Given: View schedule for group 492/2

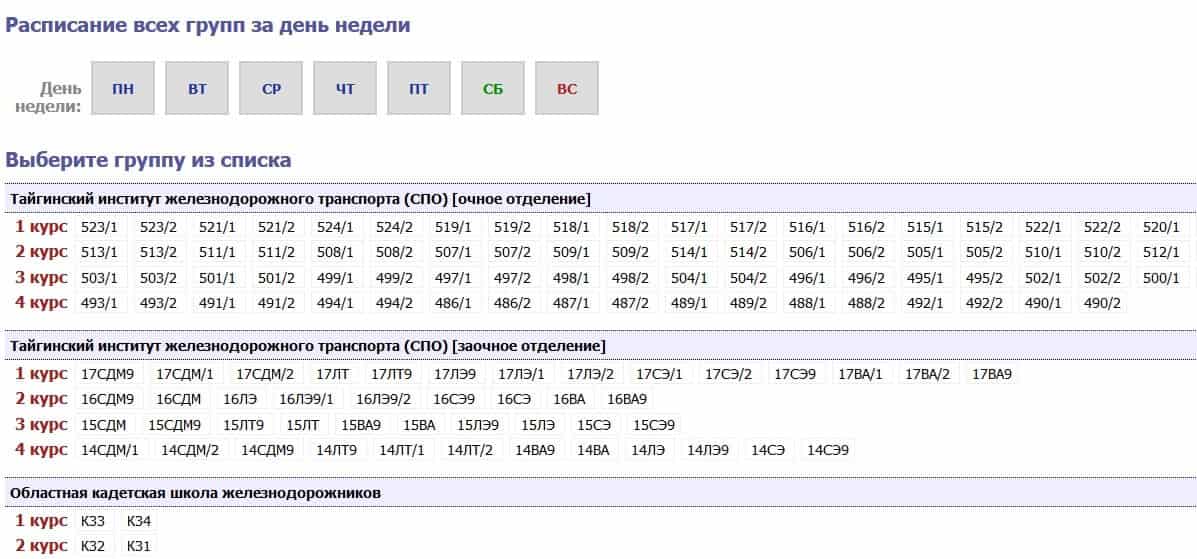Looking at the screenshot, I should coord(985,303).
